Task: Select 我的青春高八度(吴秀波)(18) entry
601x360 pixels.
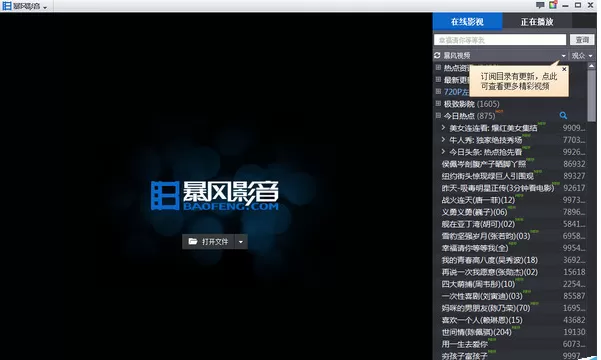Action: point(513,260)
